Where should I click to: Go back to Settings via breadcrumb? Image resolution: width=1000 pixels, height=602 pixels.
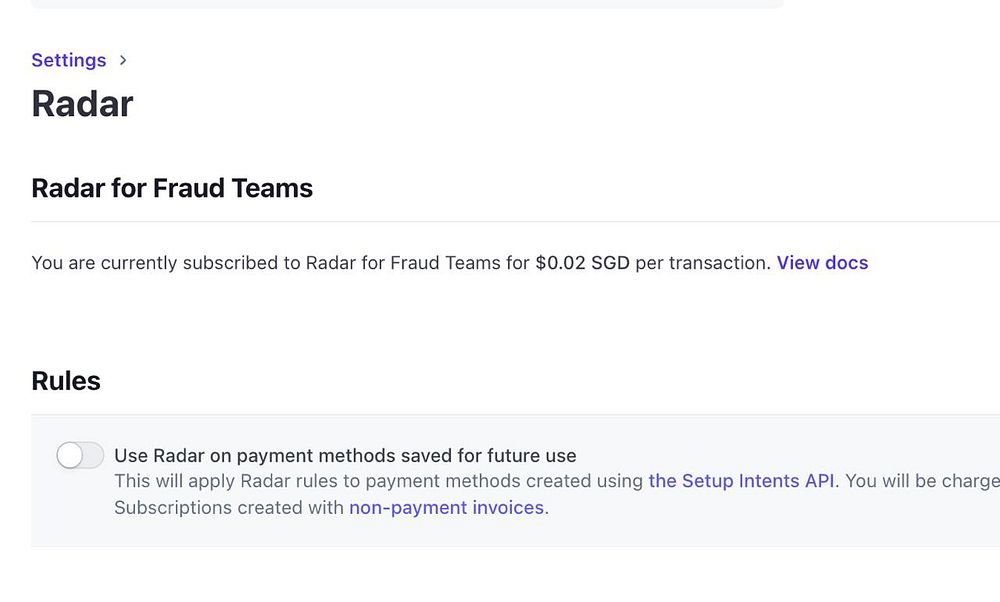(x=68, y=60)
